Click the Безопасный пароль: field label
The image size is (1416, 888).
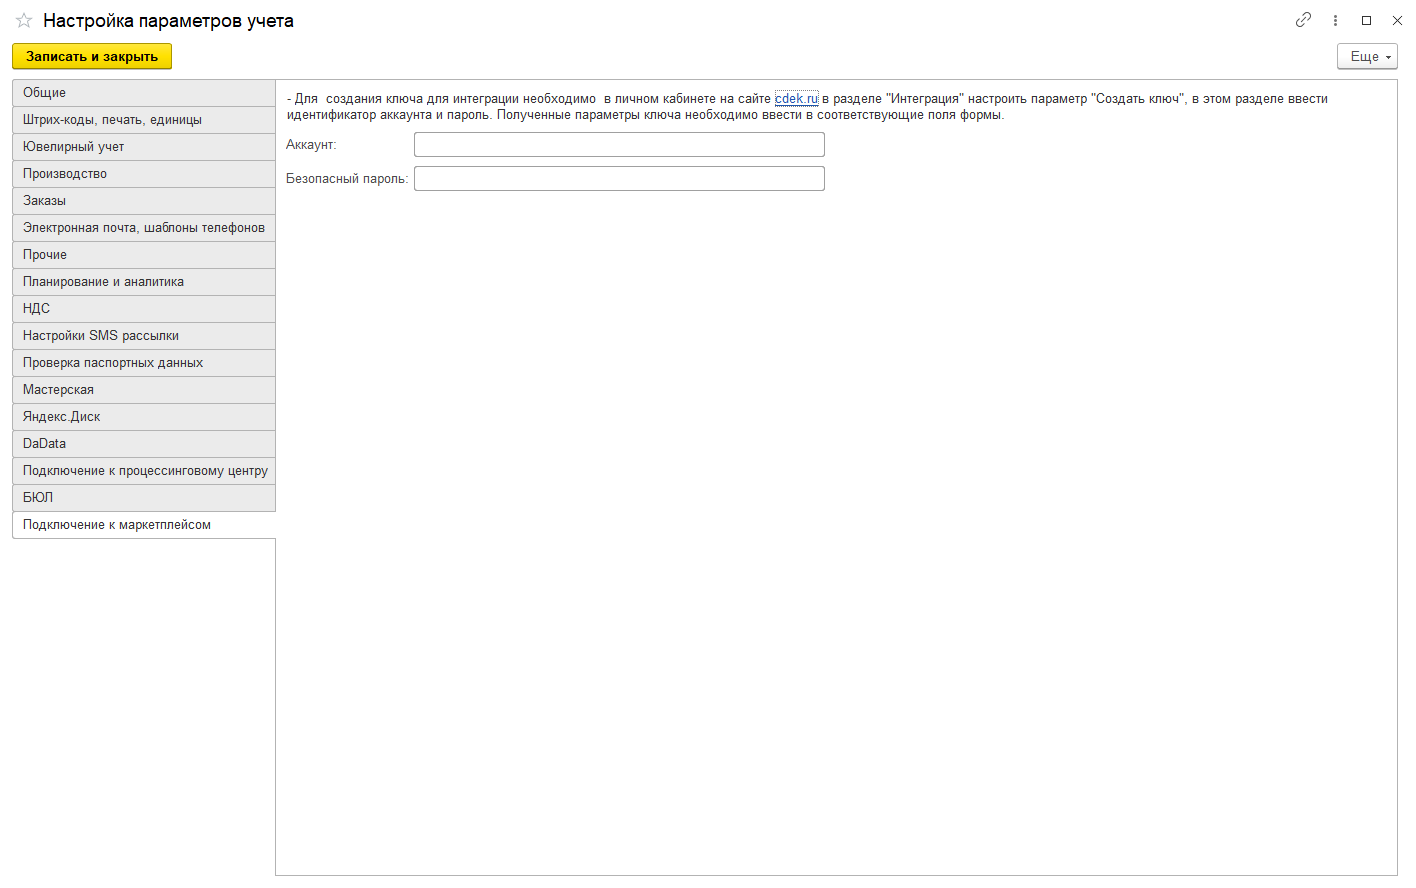point(347,179)
